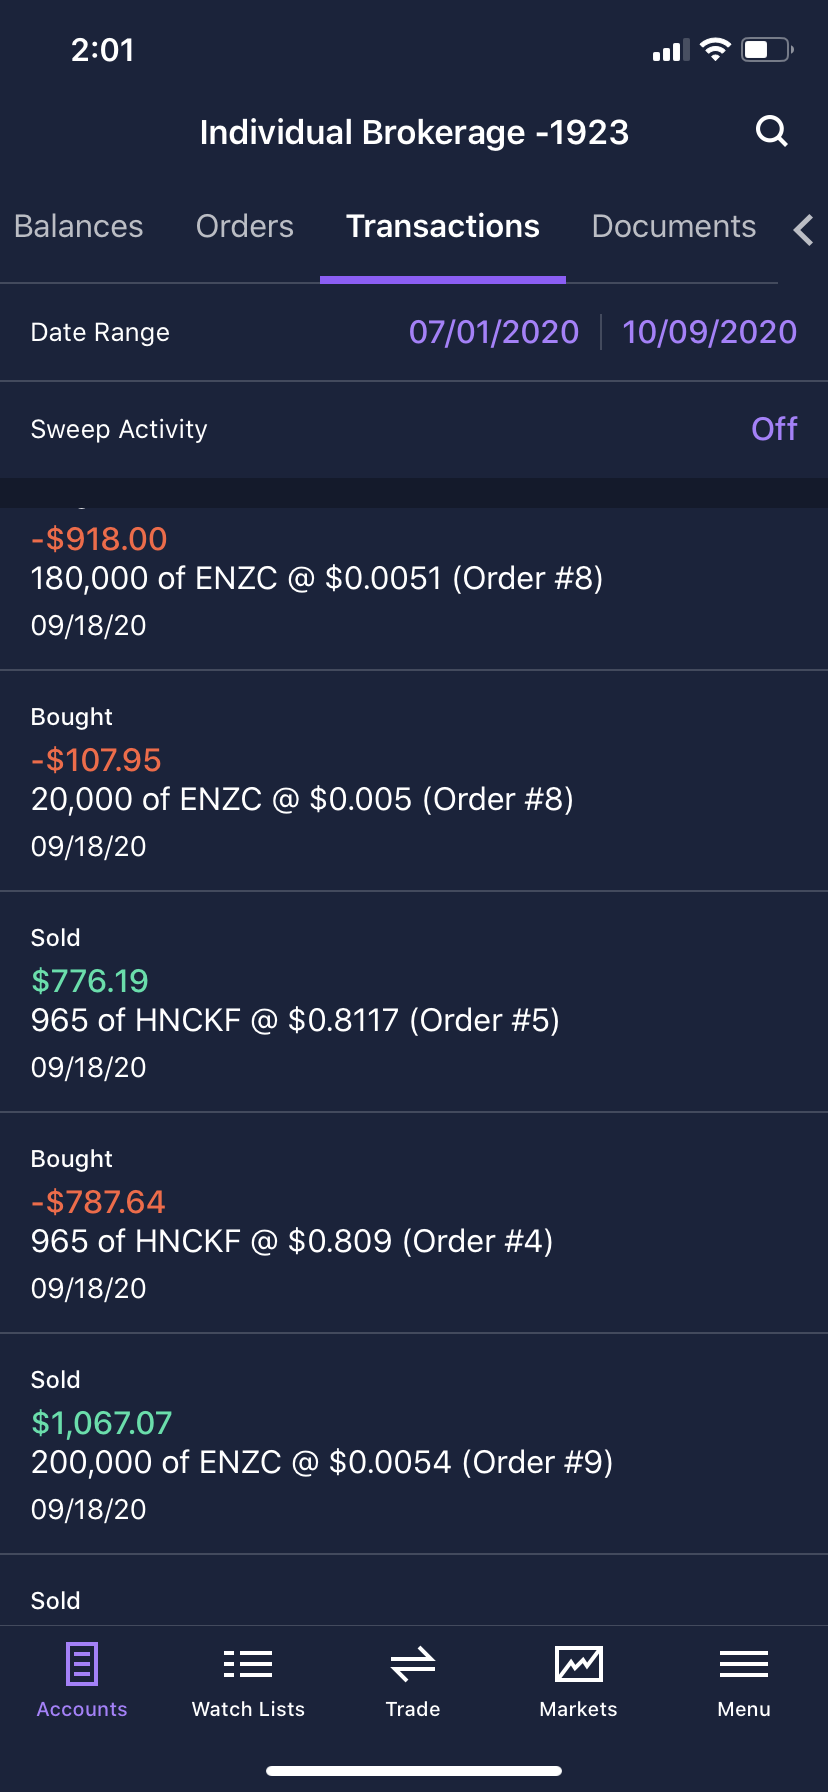This screenshot has height=1792, width=828.
Task: Open the $1,067.07 ENZC sold transaction
Action: (x=413, y=1444)
